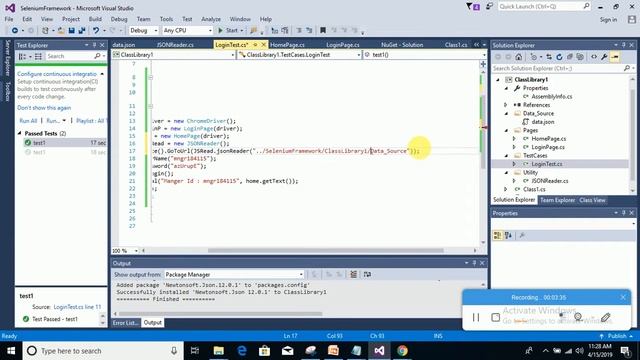This screenshot has height=360, width=640.
Task: Click Sign in at top right
Action: pyautogui.click(x=608, y=20)
